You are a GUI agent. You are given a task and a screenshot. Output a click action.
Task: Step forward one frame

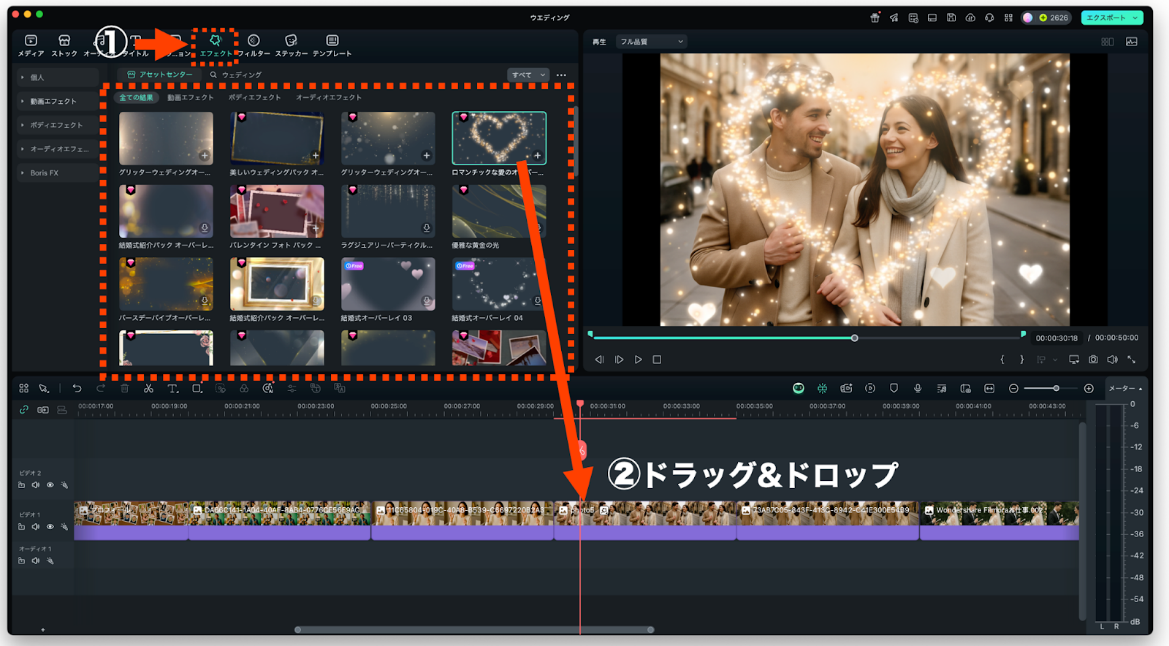pos(619,360)
